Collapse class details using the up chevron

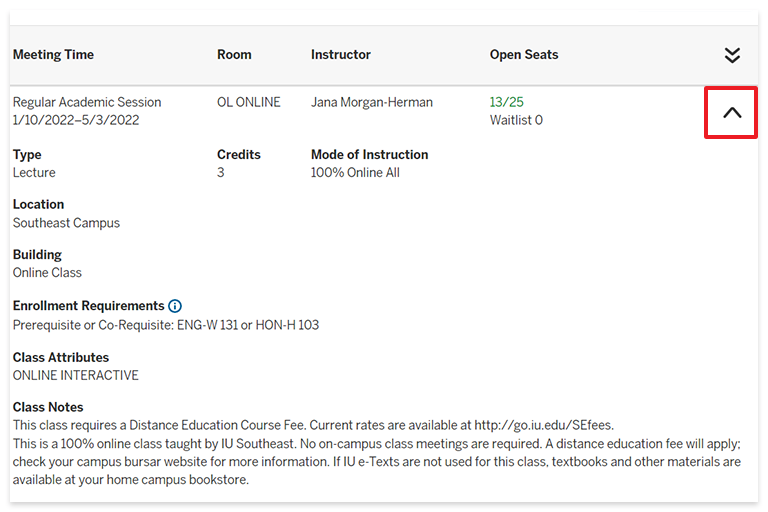tap(732, 113)
